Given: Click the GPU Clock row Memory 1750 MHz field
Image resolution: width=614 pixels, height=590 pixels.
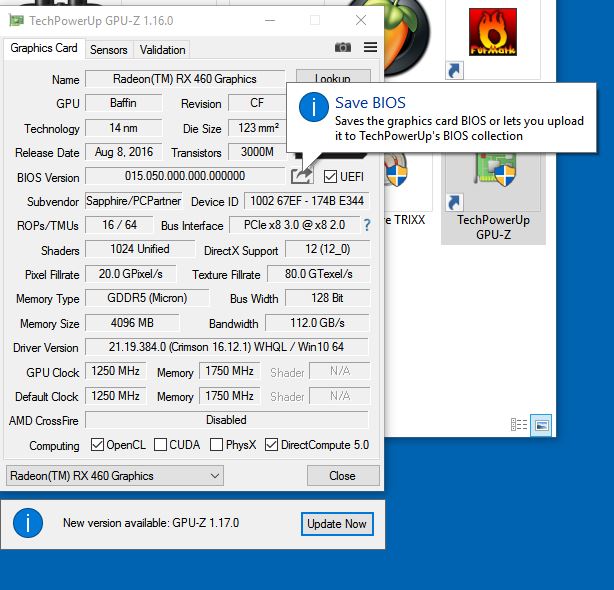Looking at the screenshot, I should click(x=229, y=371).
